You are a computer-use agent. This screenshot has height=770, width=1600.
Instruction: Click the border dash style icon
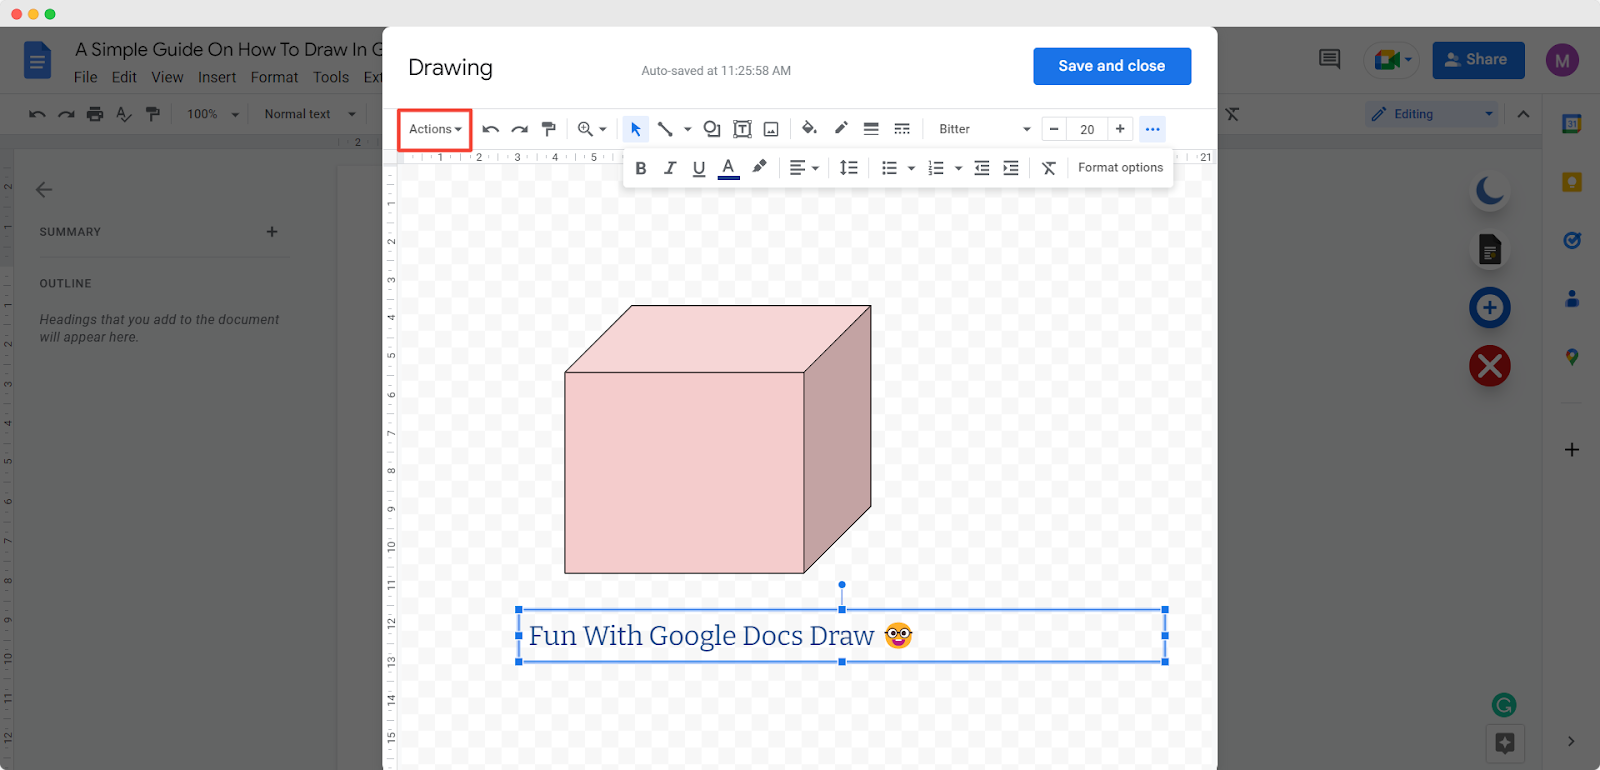902,129
